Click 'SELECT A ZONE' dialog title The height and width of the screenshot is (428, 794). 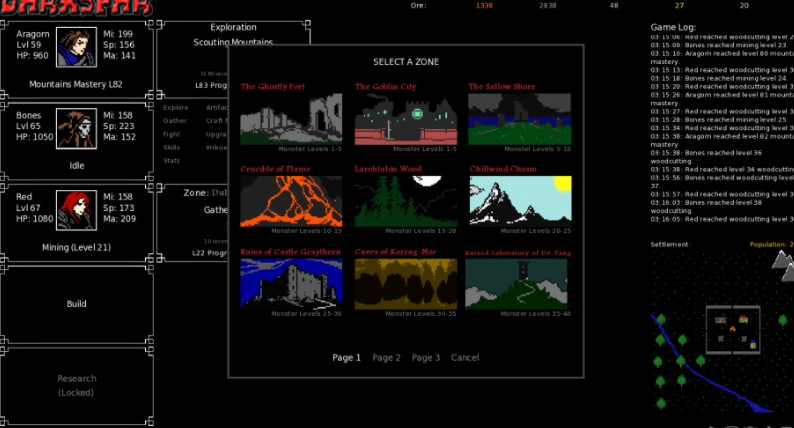(406, 62)
